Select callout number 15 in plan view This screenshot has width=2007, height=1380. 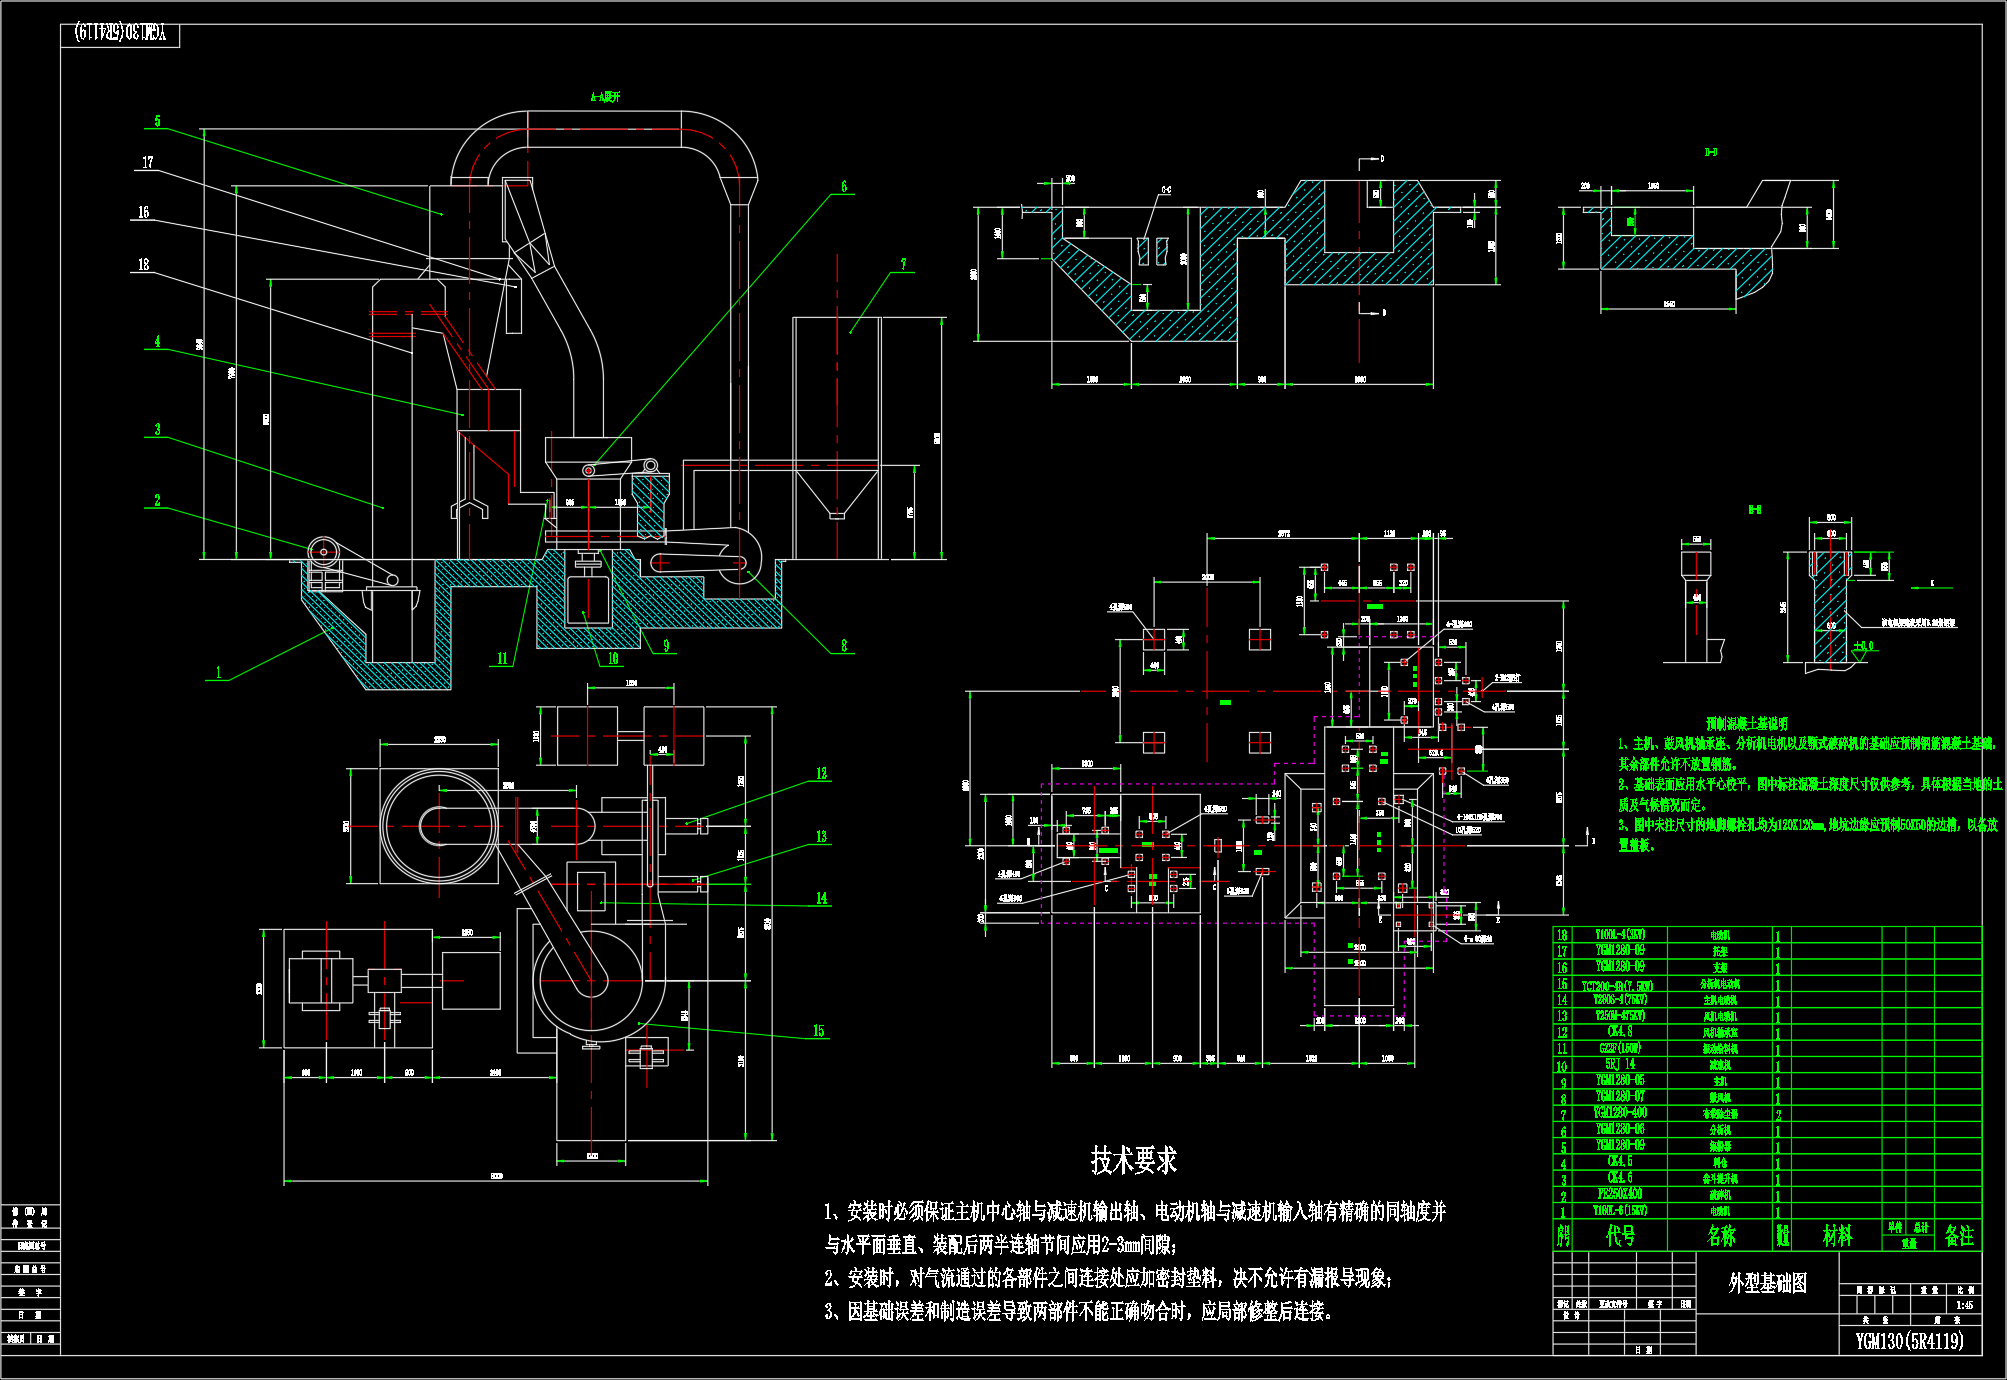tap(818, 1030)
